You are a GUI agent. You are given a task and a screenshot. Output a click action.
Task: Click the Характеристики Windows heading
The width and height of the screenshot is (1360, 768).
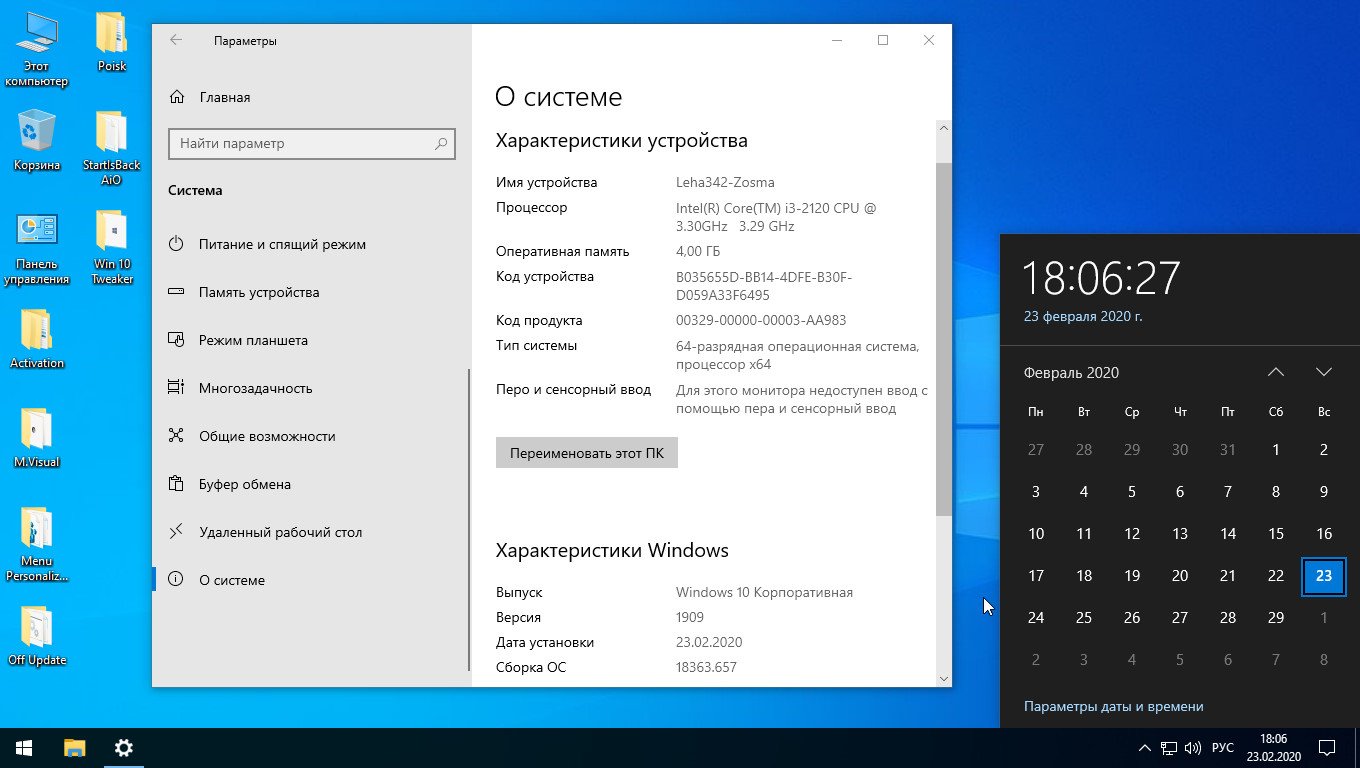click(x=612, y=550)
